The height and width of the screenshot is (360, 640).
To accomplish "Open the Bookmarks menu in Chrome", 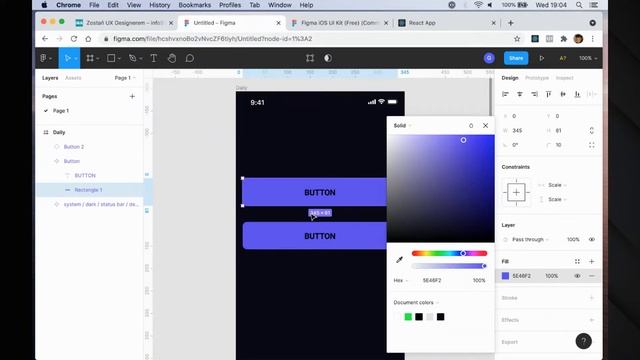I will tap(195, 5).
